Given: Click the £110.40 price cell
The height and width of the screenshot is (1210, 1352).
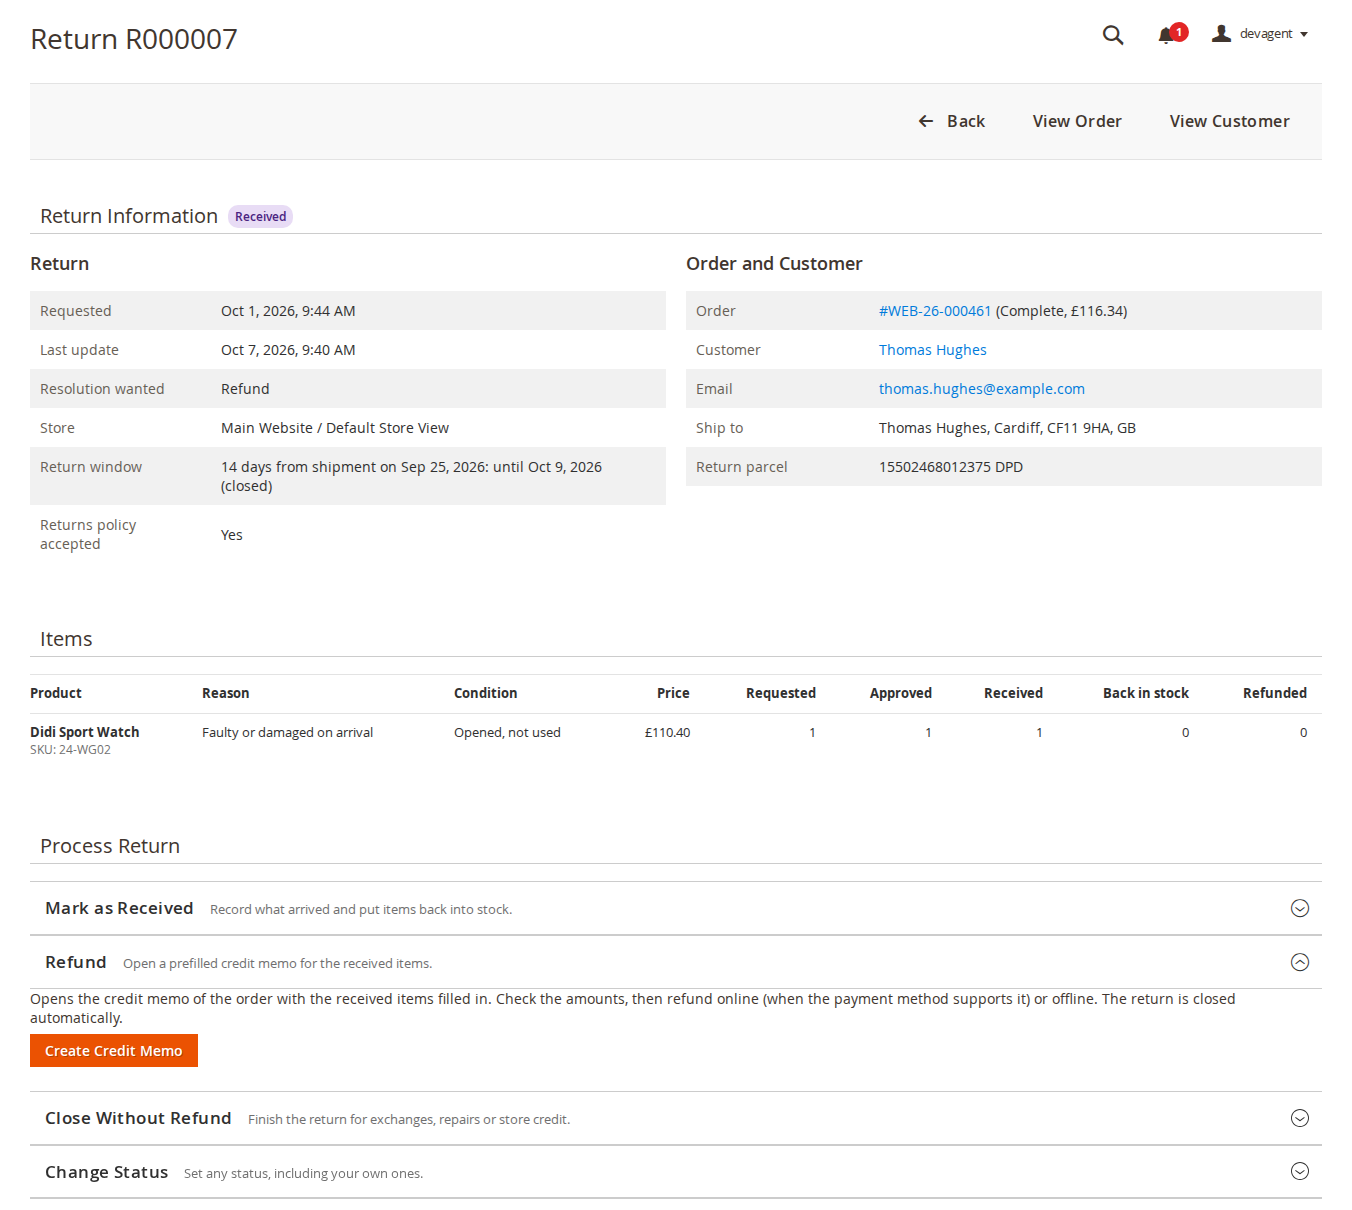Looking at the screenshot, I should [667, 732].
